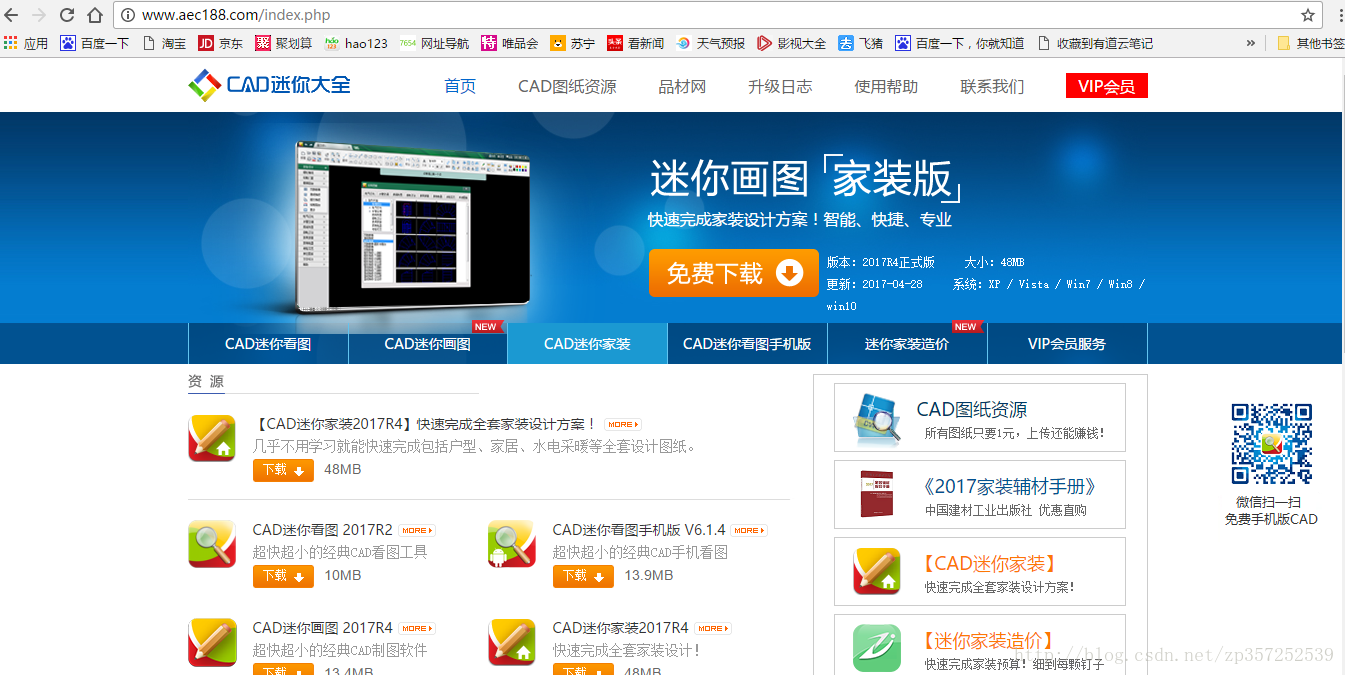Open the 联系我们 nav menu item

992,86
